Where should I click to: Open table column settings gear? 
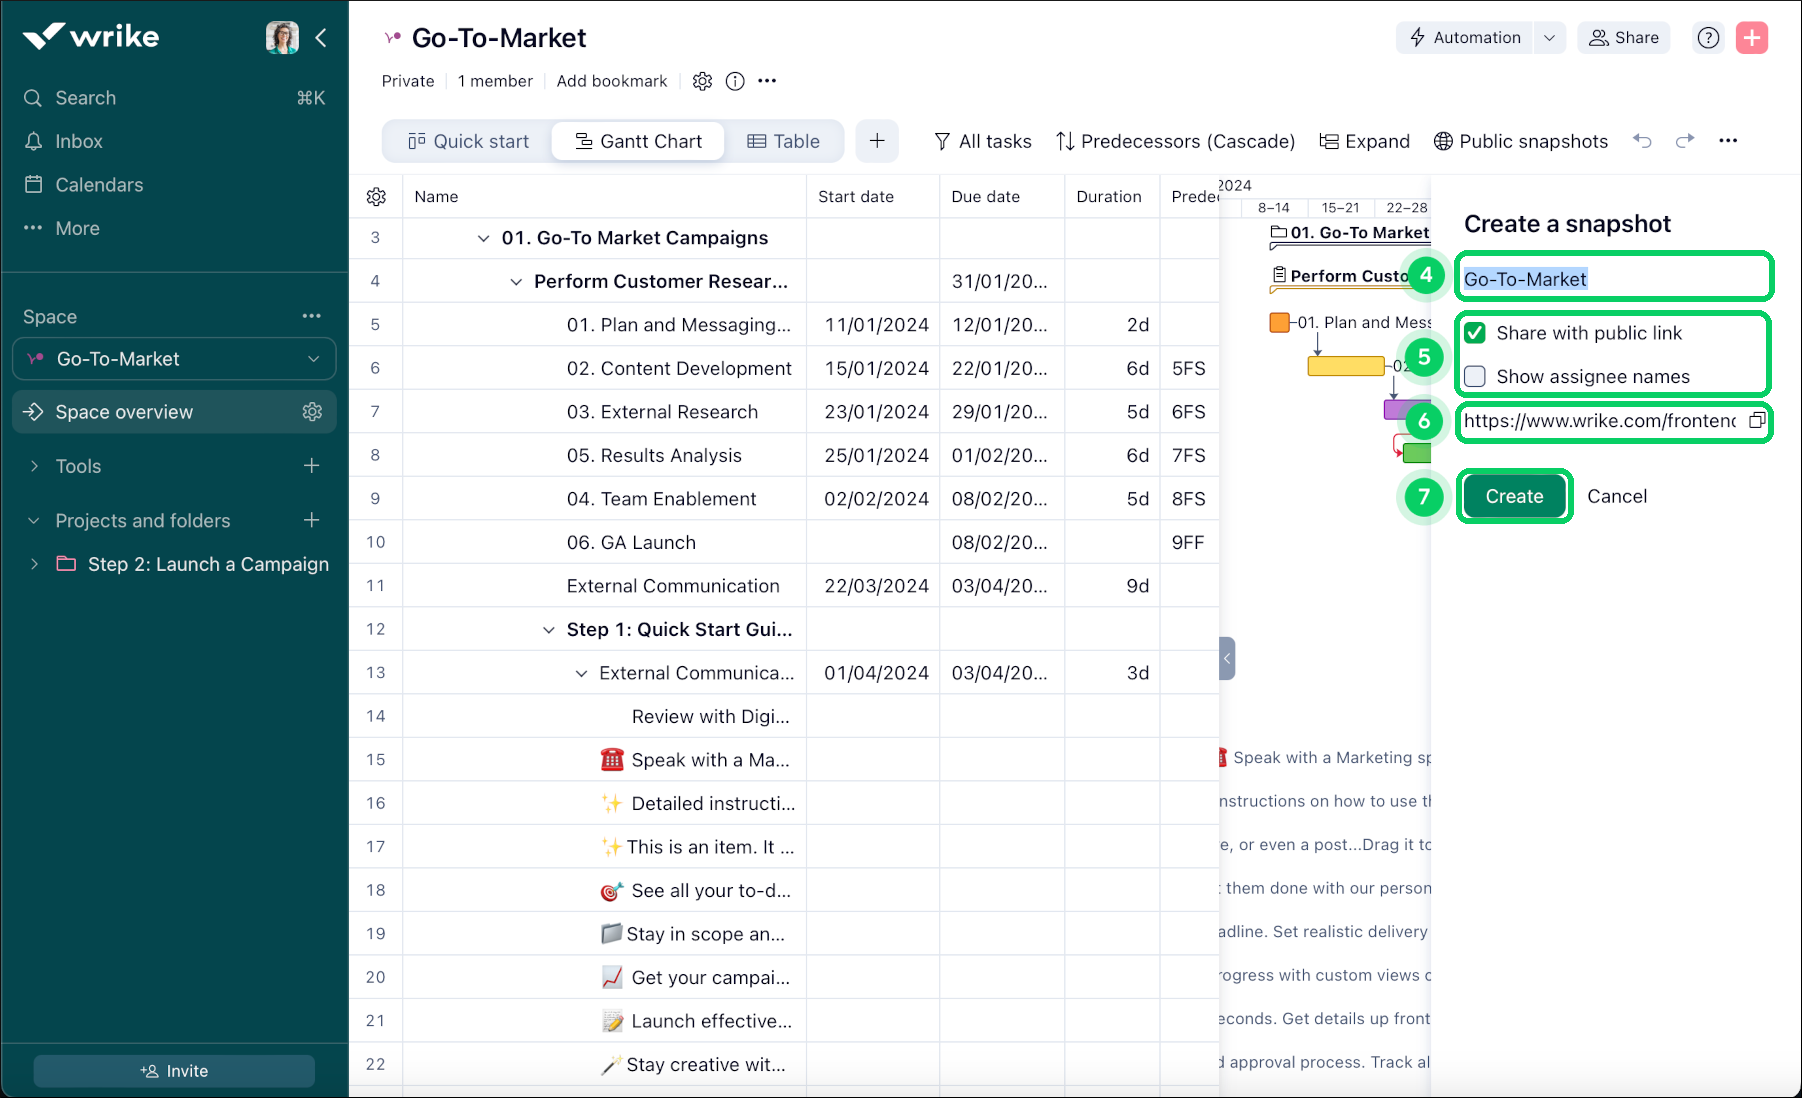pos(376,197)
